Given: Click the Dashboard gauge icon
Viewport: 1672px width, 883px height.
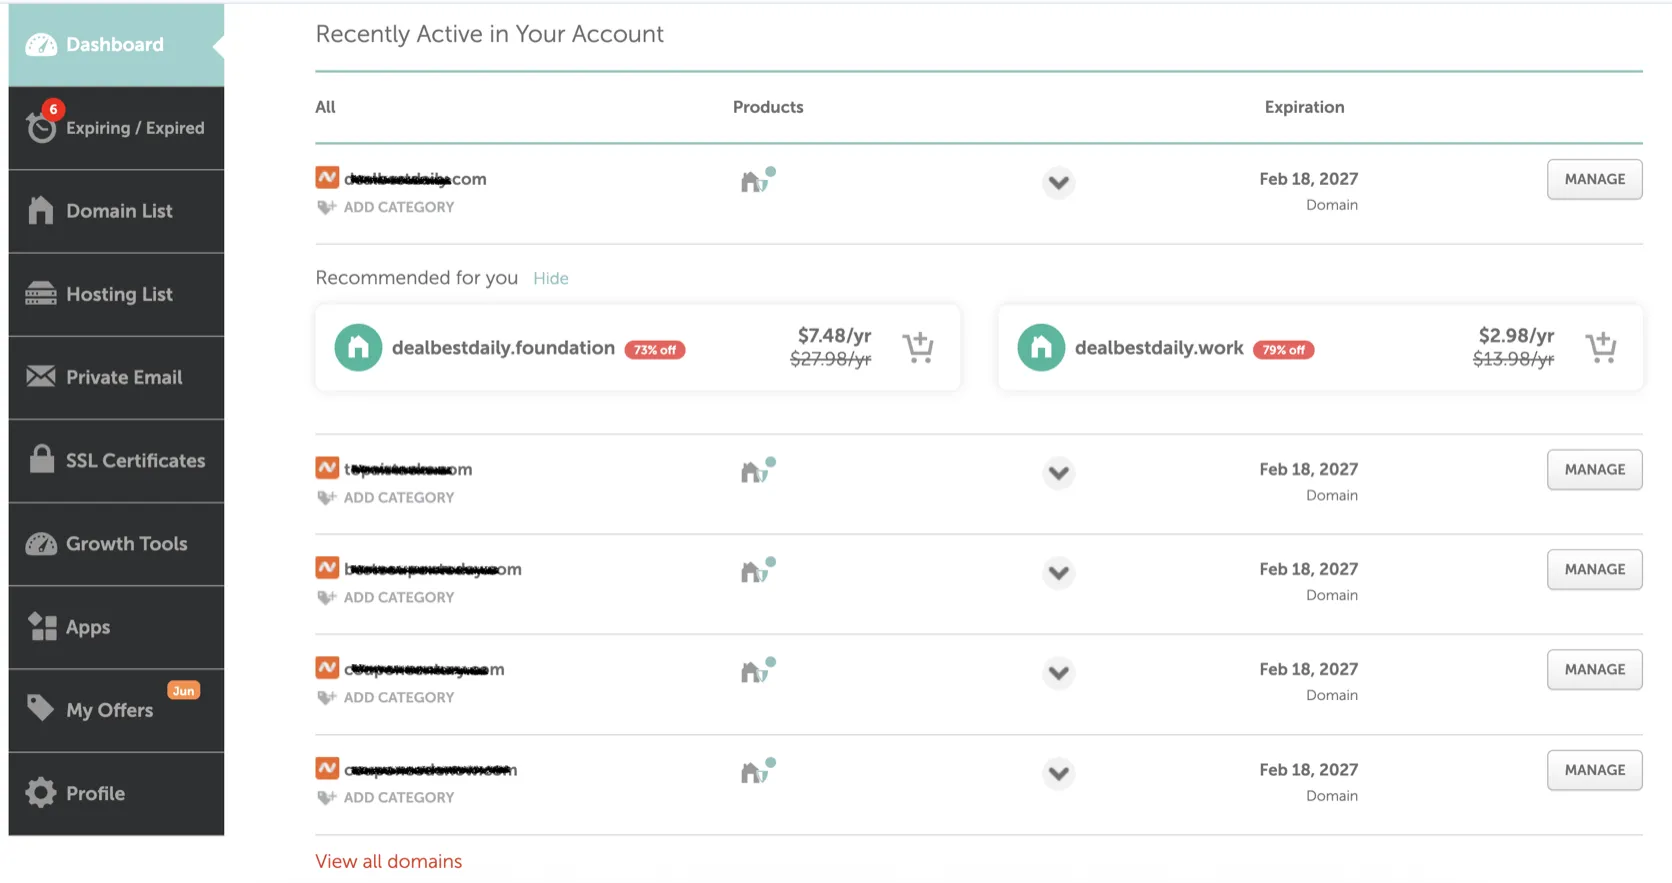Looking at the screenshot, I should click(x=41, y=45).
